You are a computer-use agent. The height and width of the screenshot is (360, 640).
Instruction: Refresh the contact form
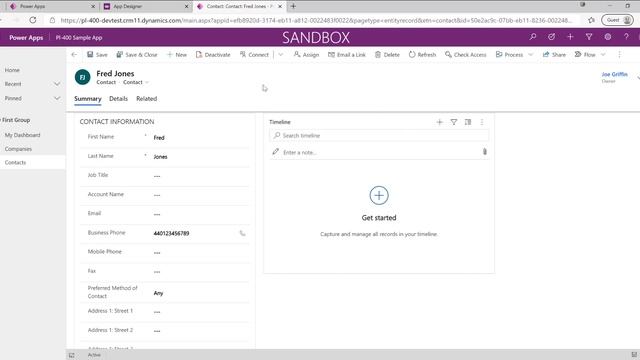click(422, 54)
